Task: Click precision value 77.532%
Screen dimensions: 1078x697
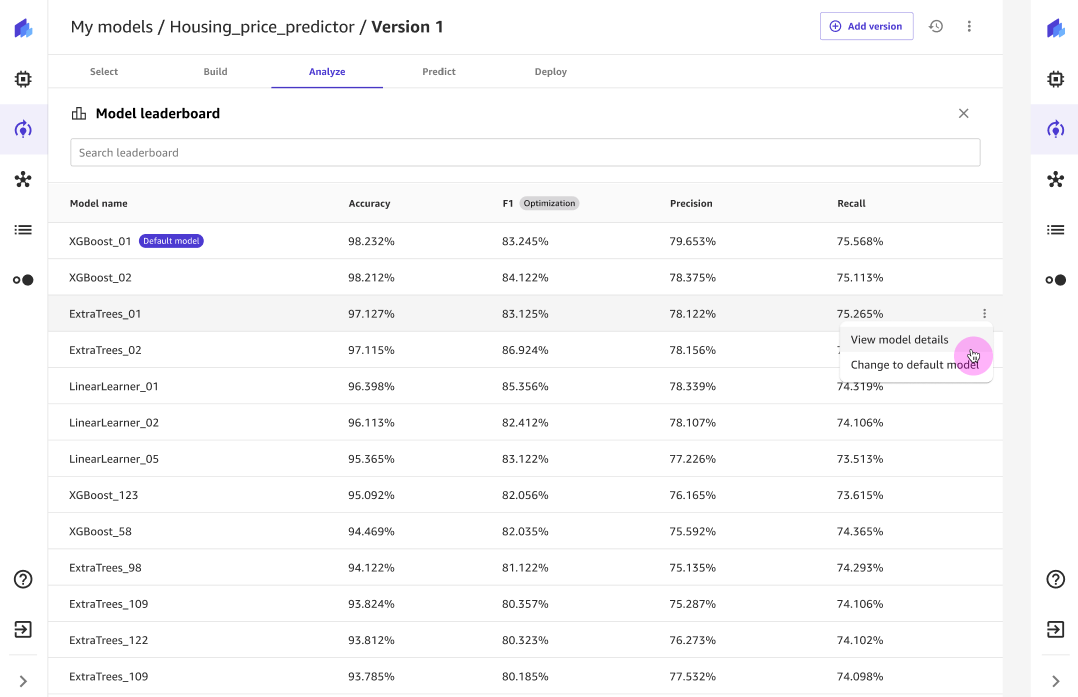Action: click(x=692, y=676)
